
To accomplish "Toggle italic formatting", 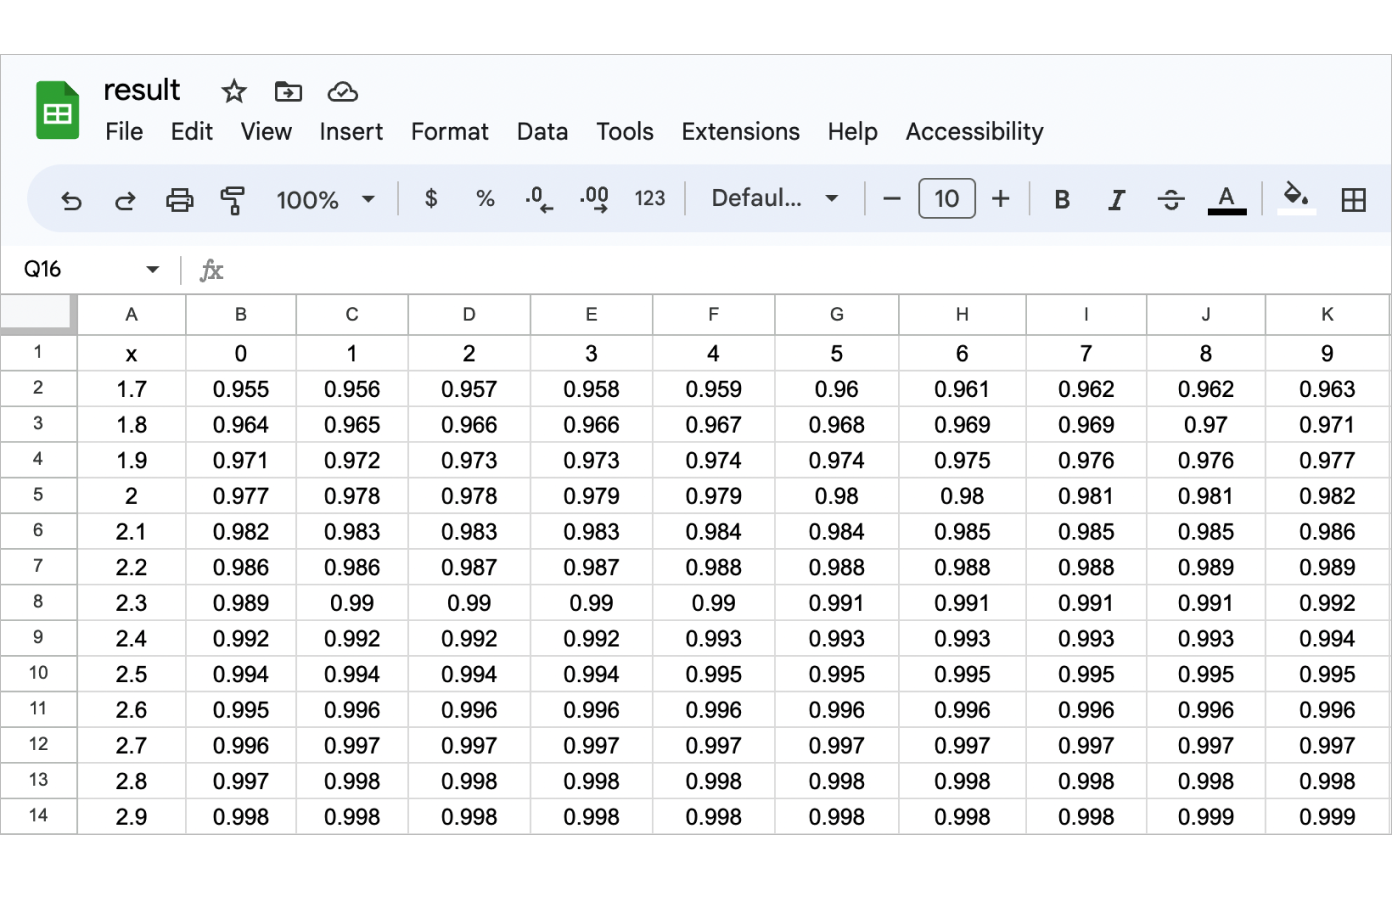I will tap(1116, 200).
